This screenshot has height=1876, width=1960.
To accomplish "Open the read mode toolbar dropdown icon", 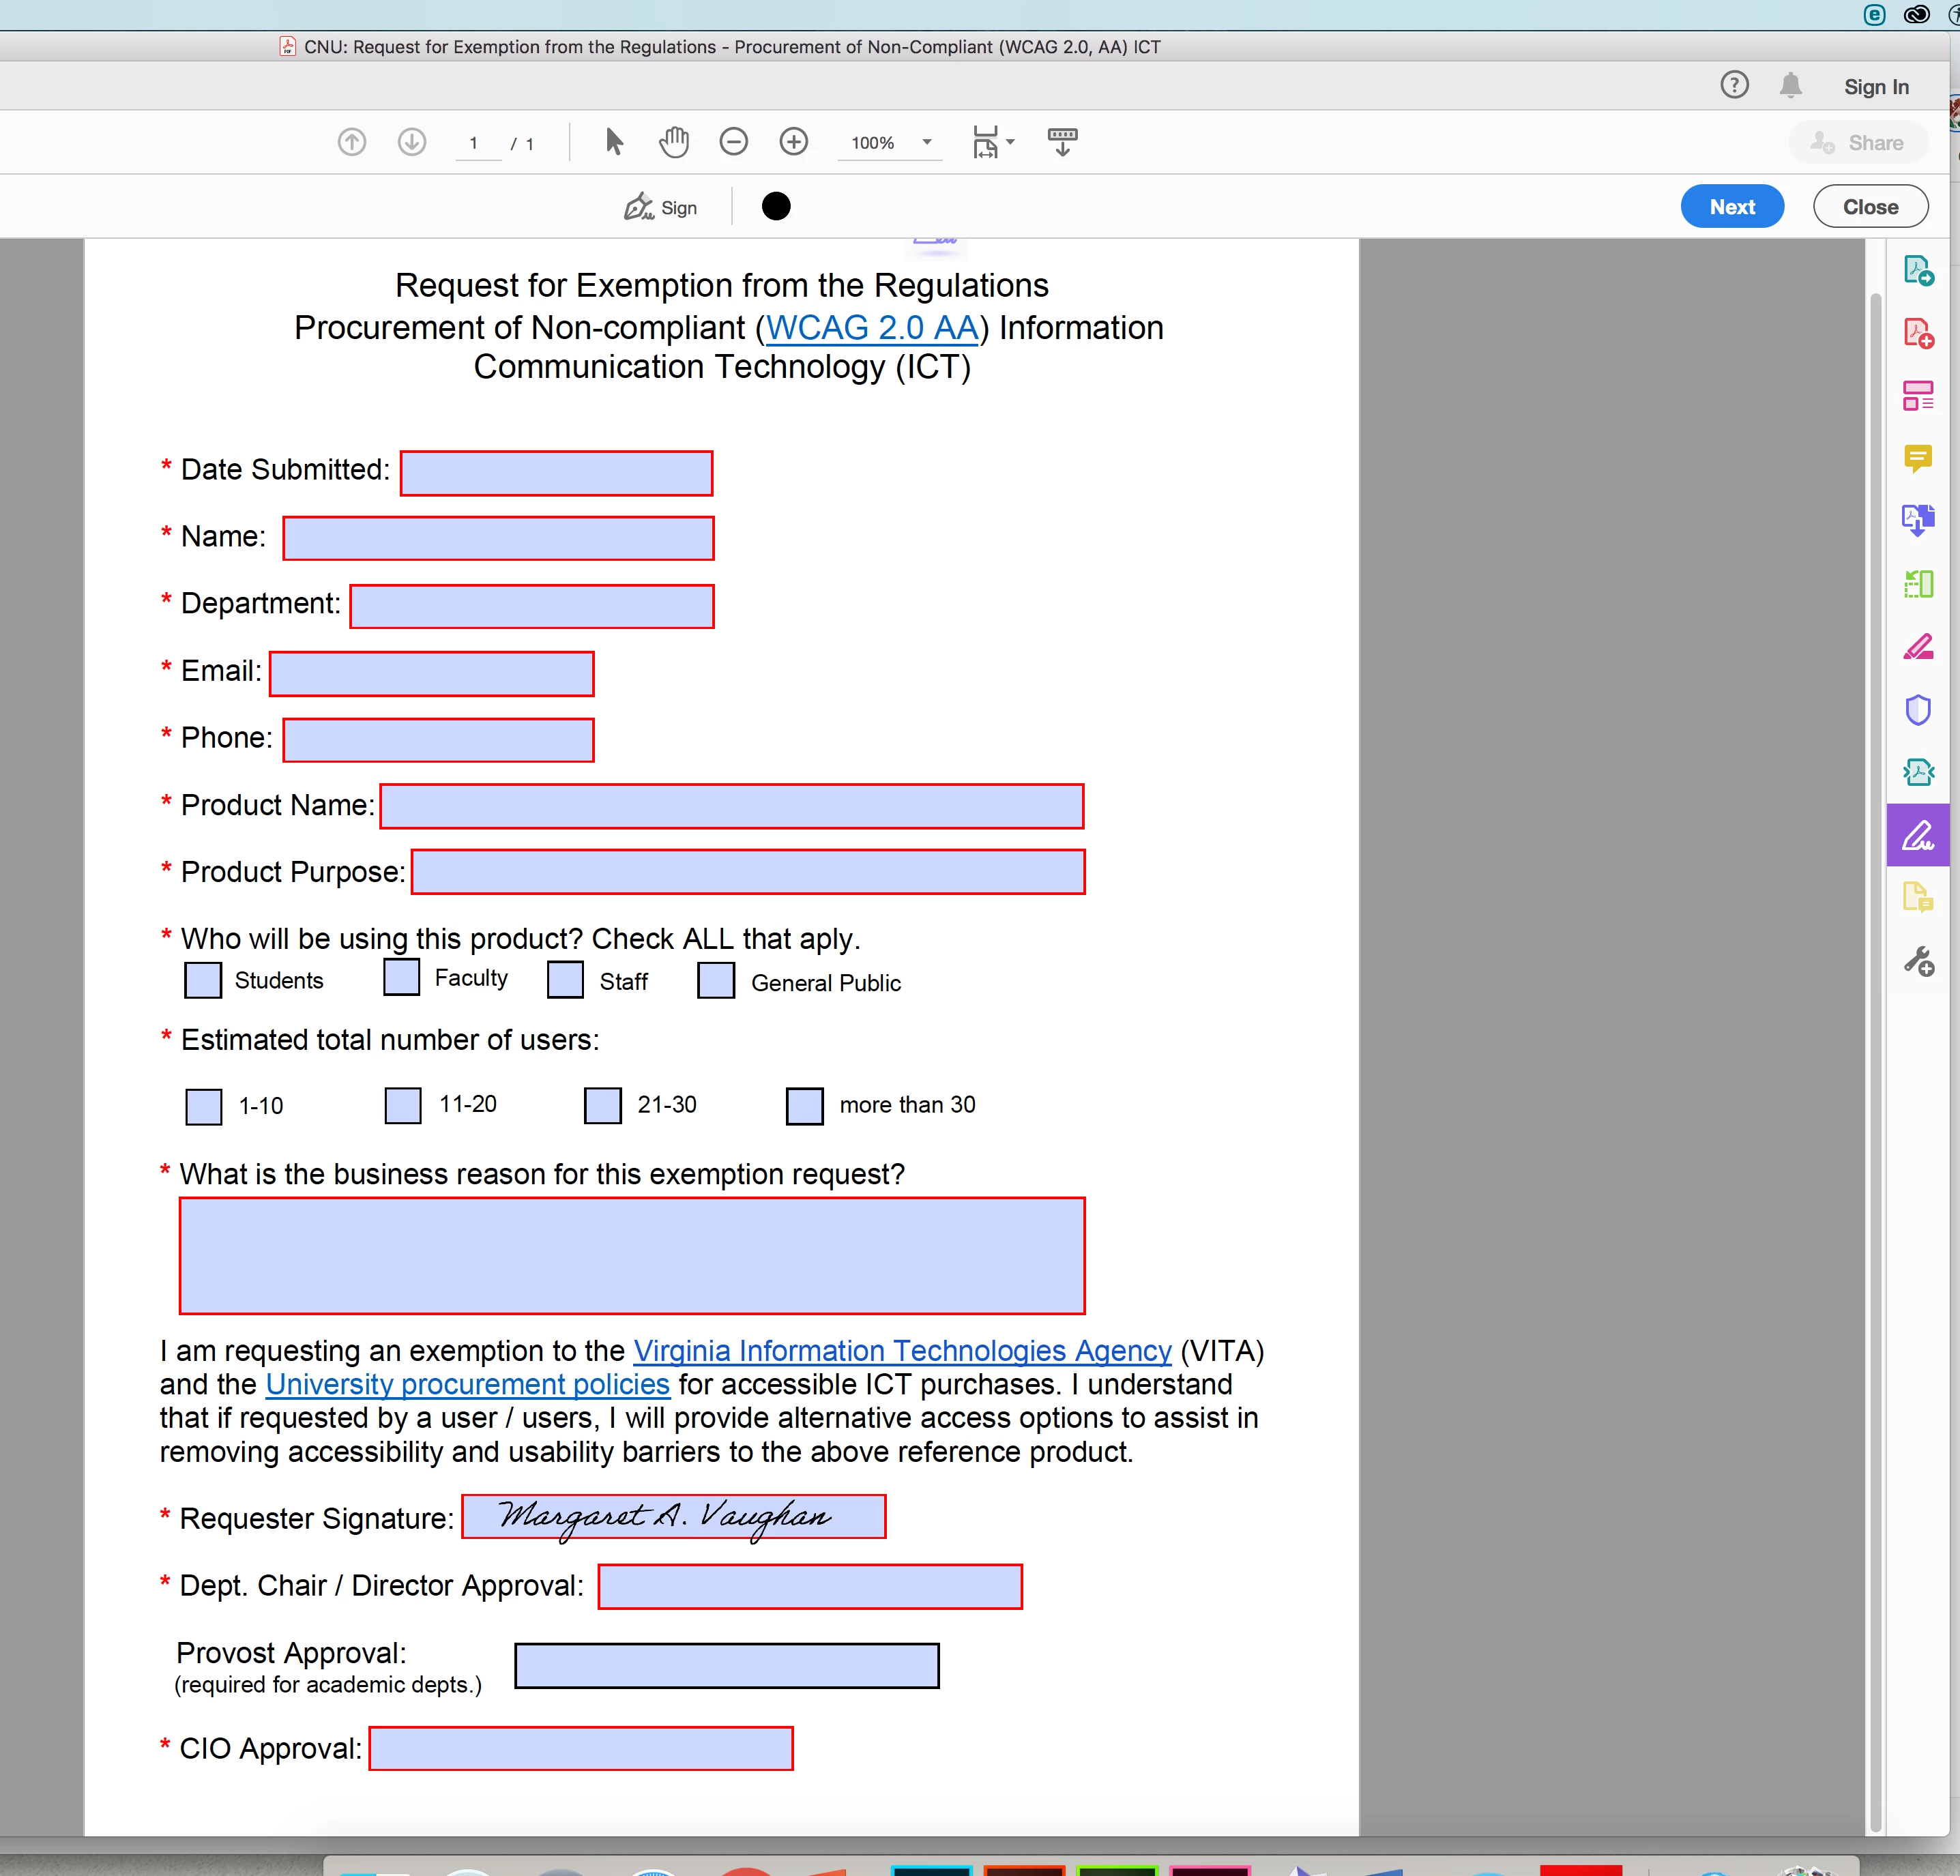I will coord(1062,142).
